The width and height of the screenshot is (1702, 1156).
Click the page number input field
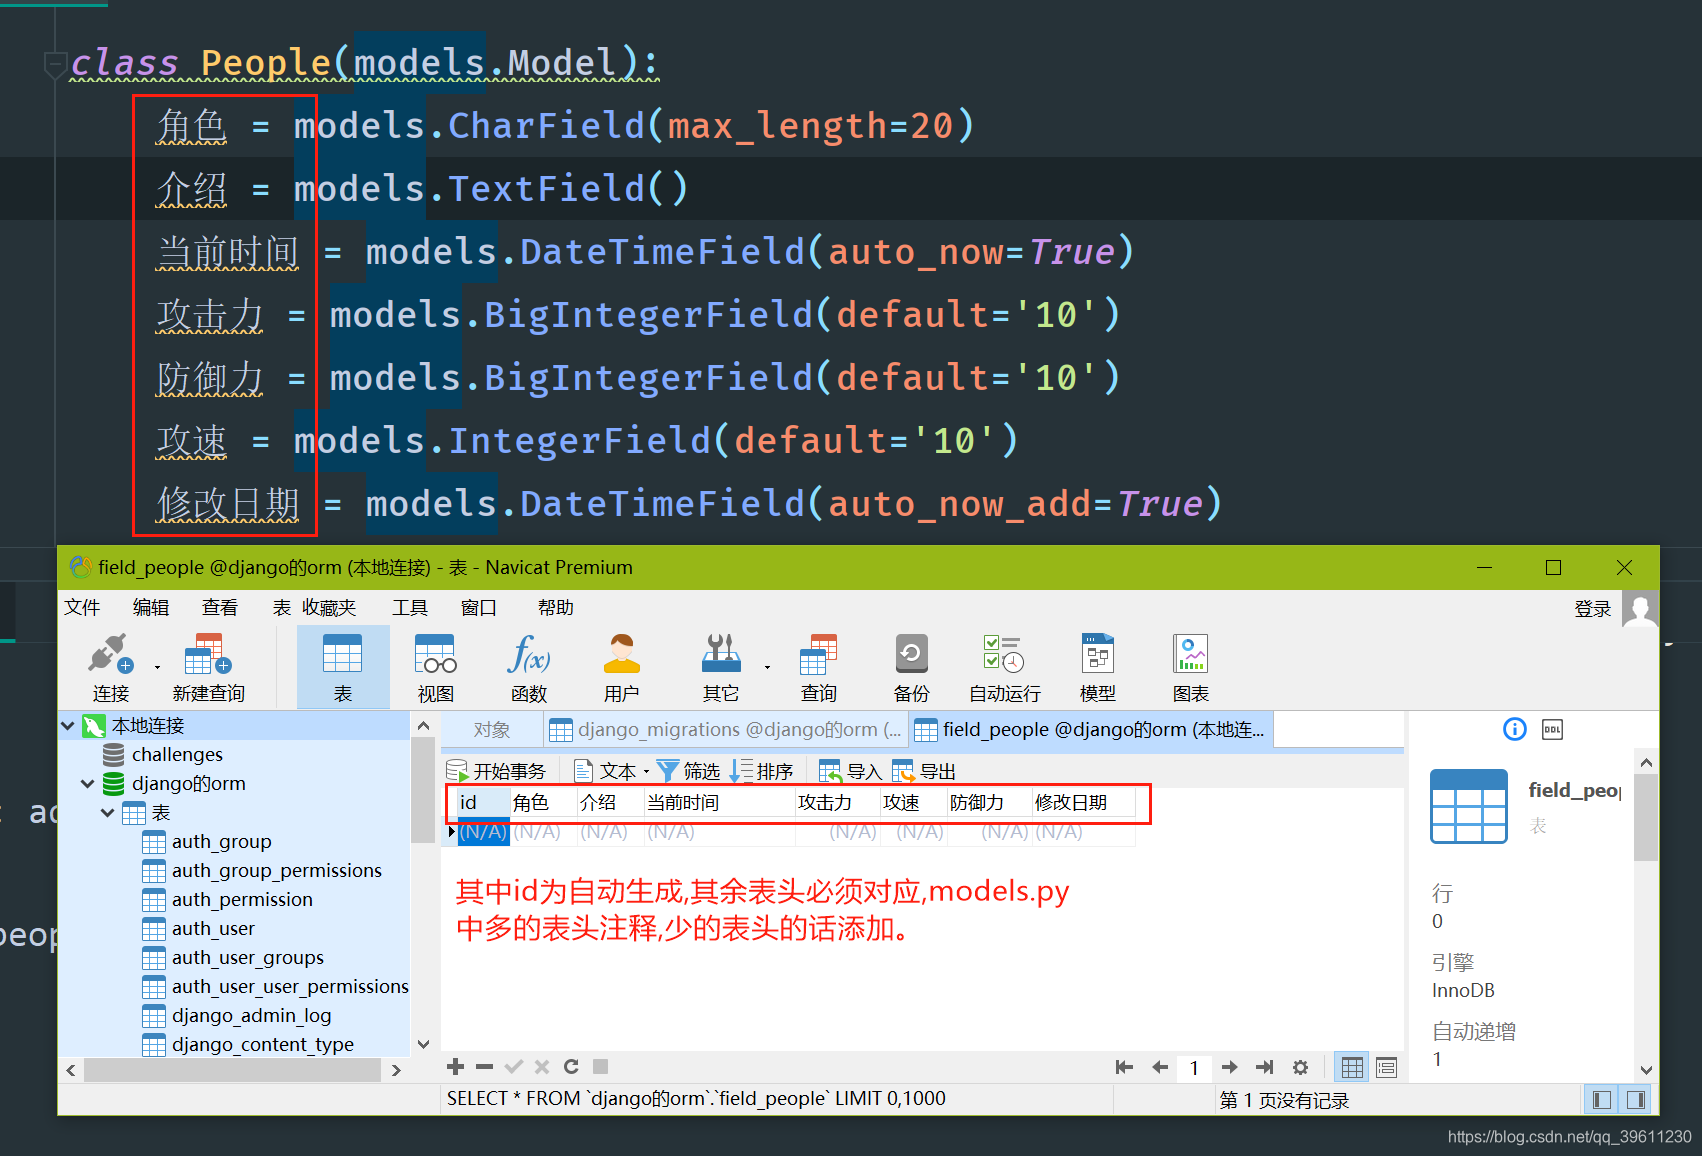[x=1194, y=1067]
